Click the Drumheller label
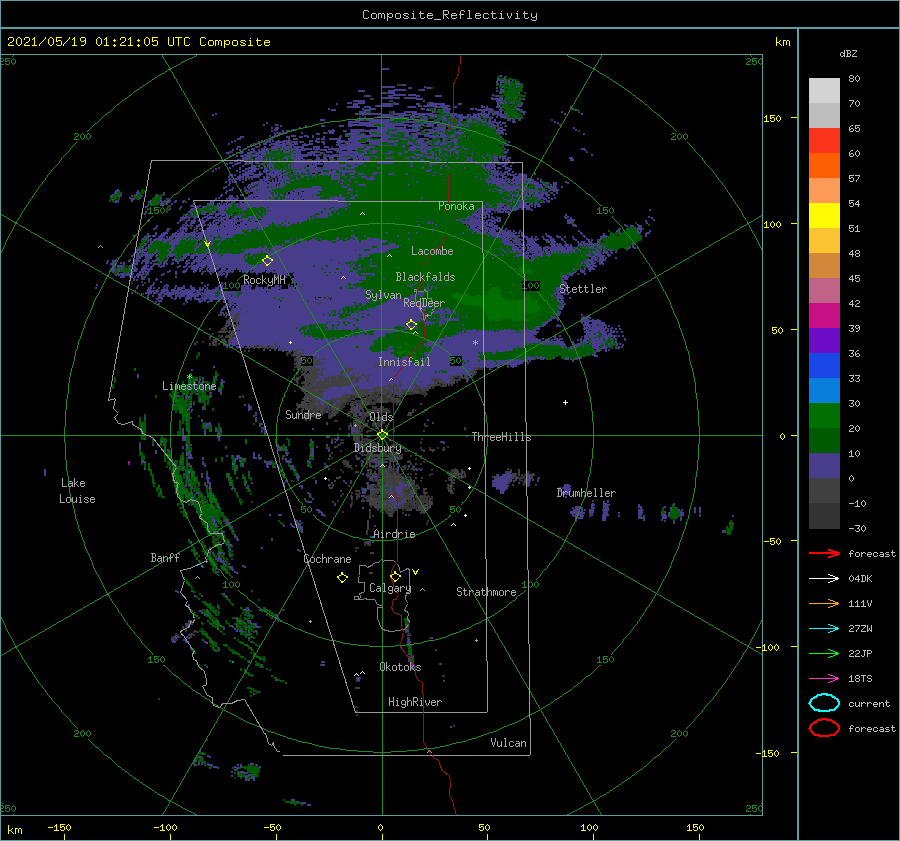The image size is (900, 841). tap(586, 493)
